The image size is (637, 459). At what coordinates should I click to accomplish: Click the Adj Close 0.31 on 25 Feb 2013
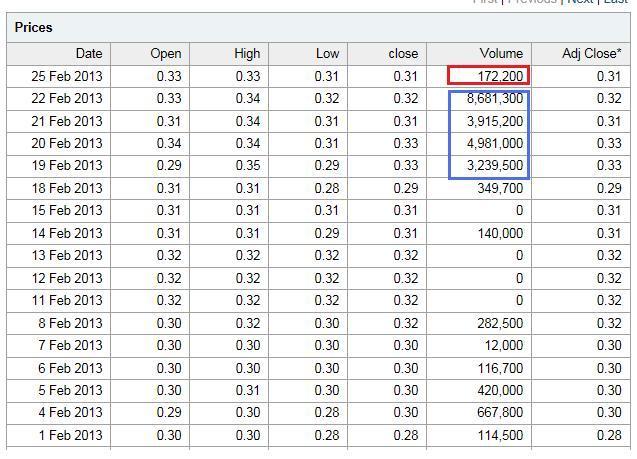[609, 76]
